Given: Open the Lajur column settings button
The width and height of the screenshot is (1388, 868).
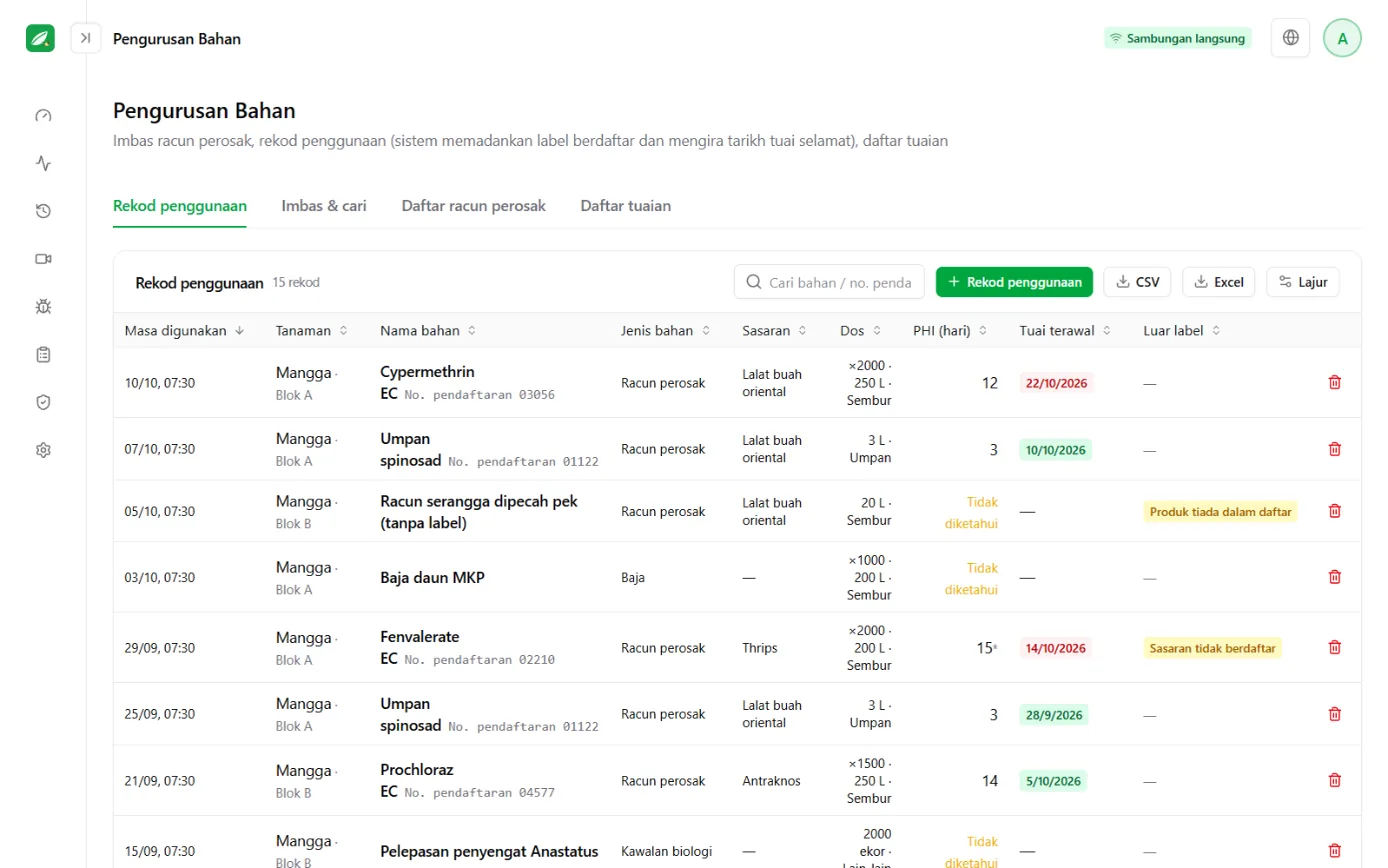Looking at the screenshot, I should [1302, 282].
